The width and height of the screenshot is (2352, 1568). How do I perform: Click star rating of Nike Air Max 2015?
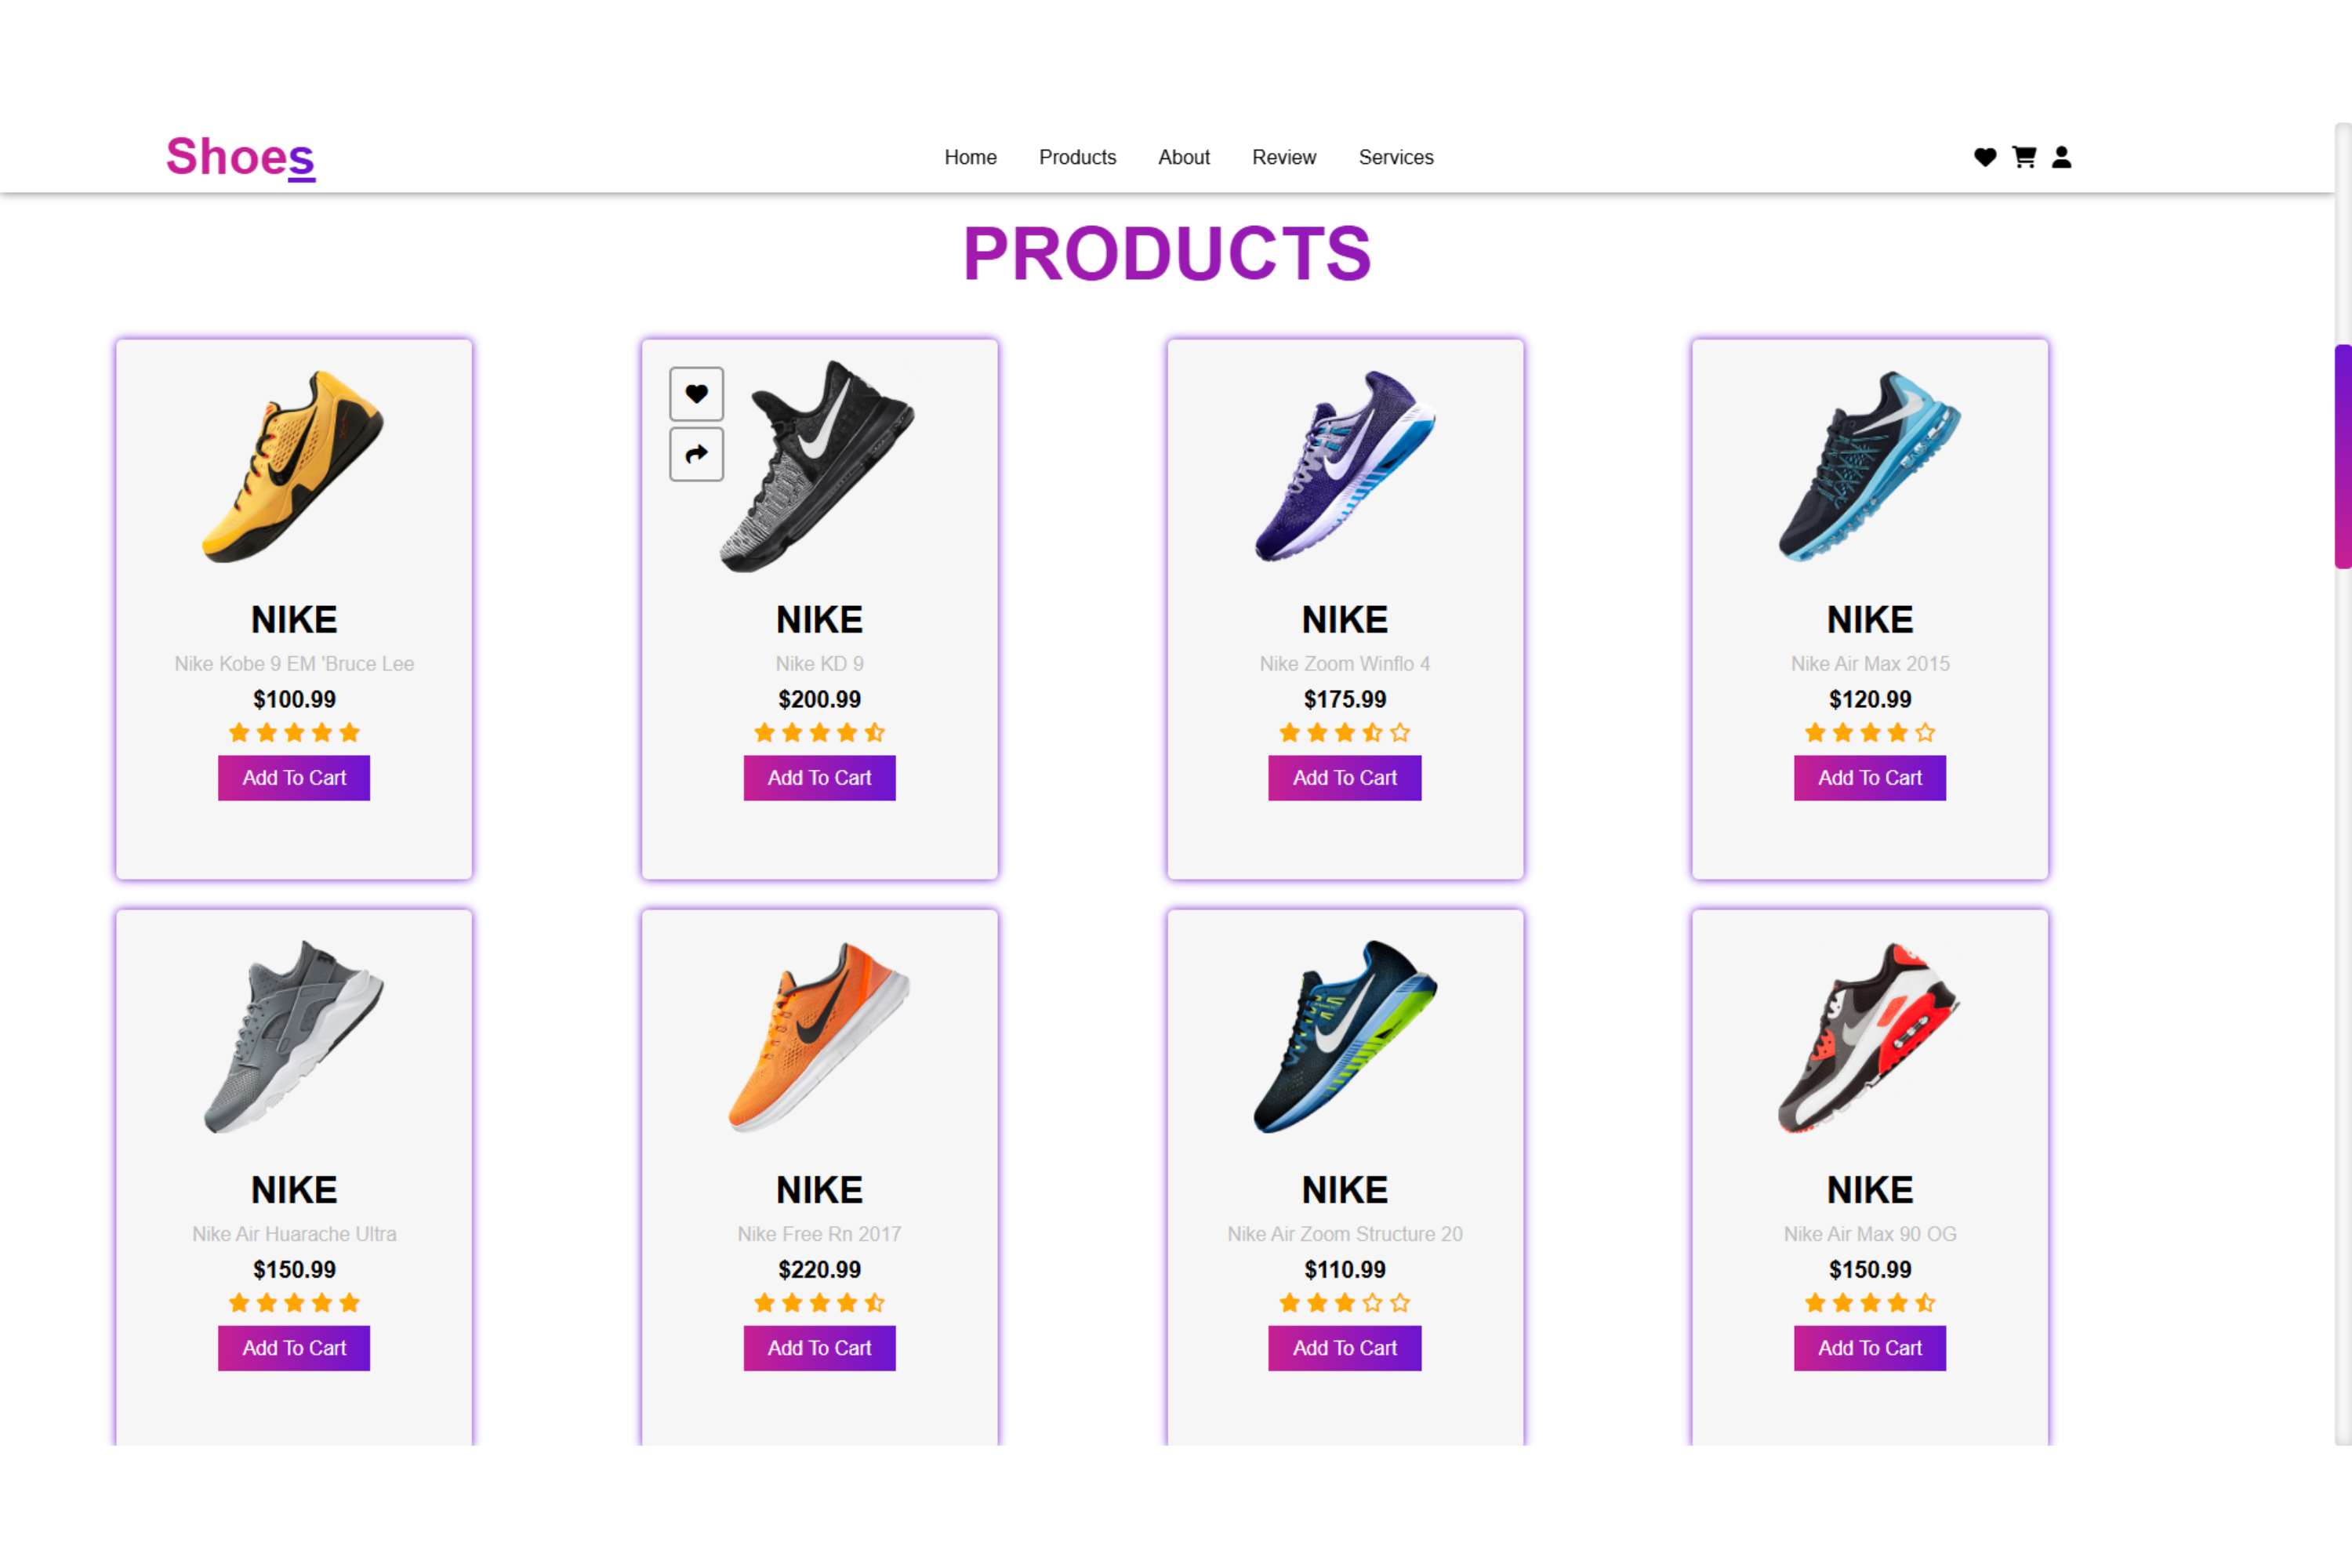1869,733
